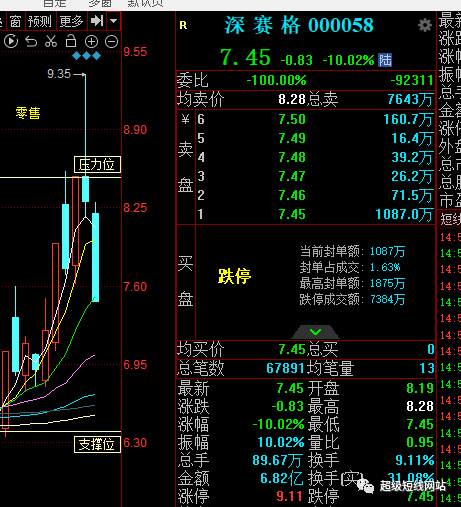Click sell-one volume 1087.0万
This screenshot has width=461, height=507.
tap(404, 214)
